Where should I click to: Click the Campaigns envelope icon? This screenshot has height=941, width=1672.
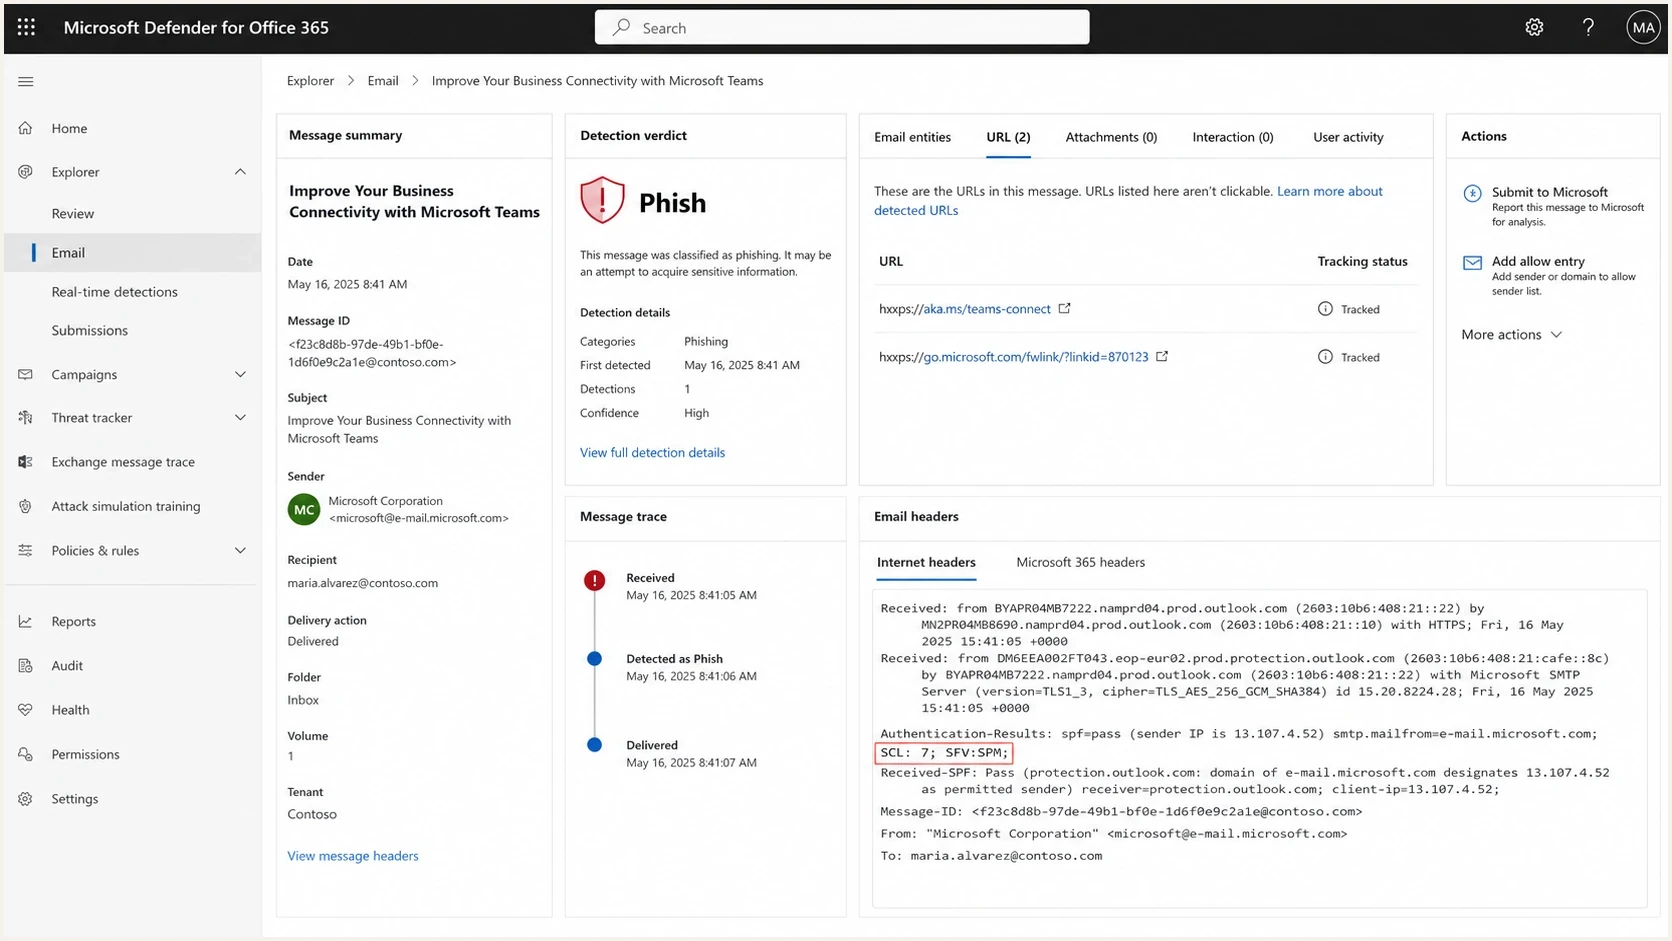26,374
